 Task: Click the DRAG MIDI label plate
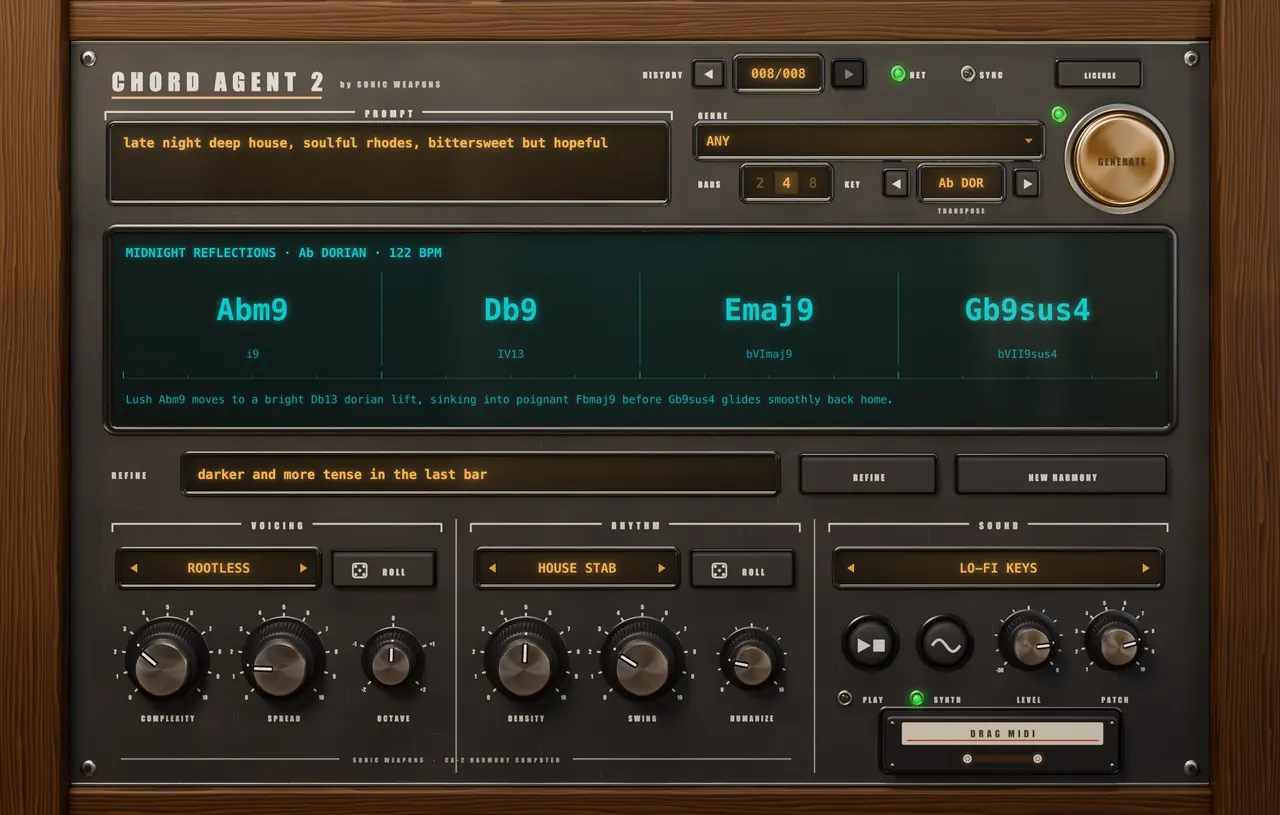click(1002, 733)
